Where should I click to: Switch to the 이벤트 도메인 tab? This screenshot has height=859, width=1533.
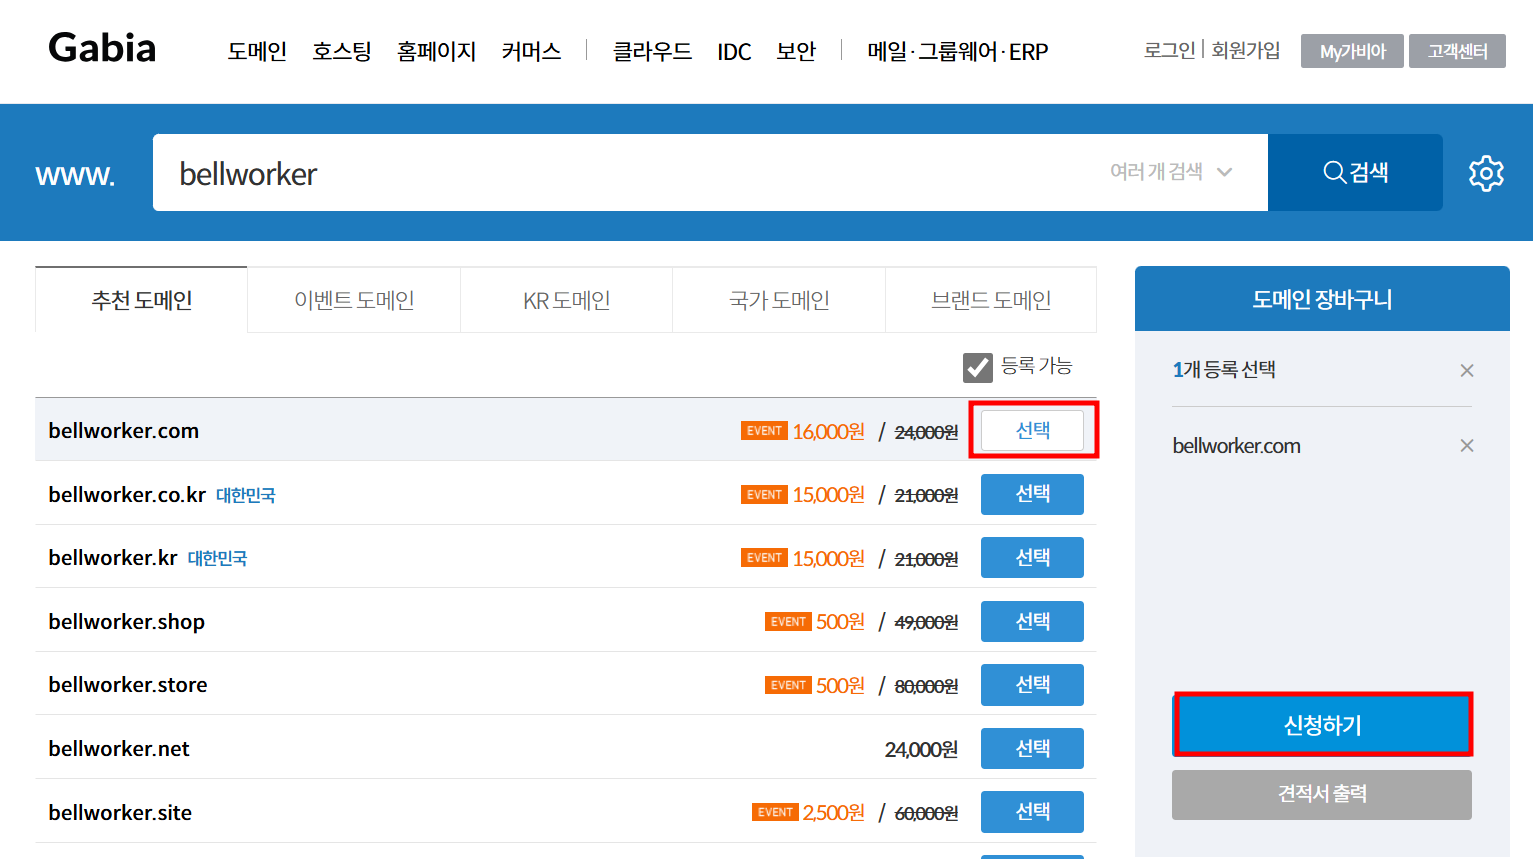[x=354, y=300]
